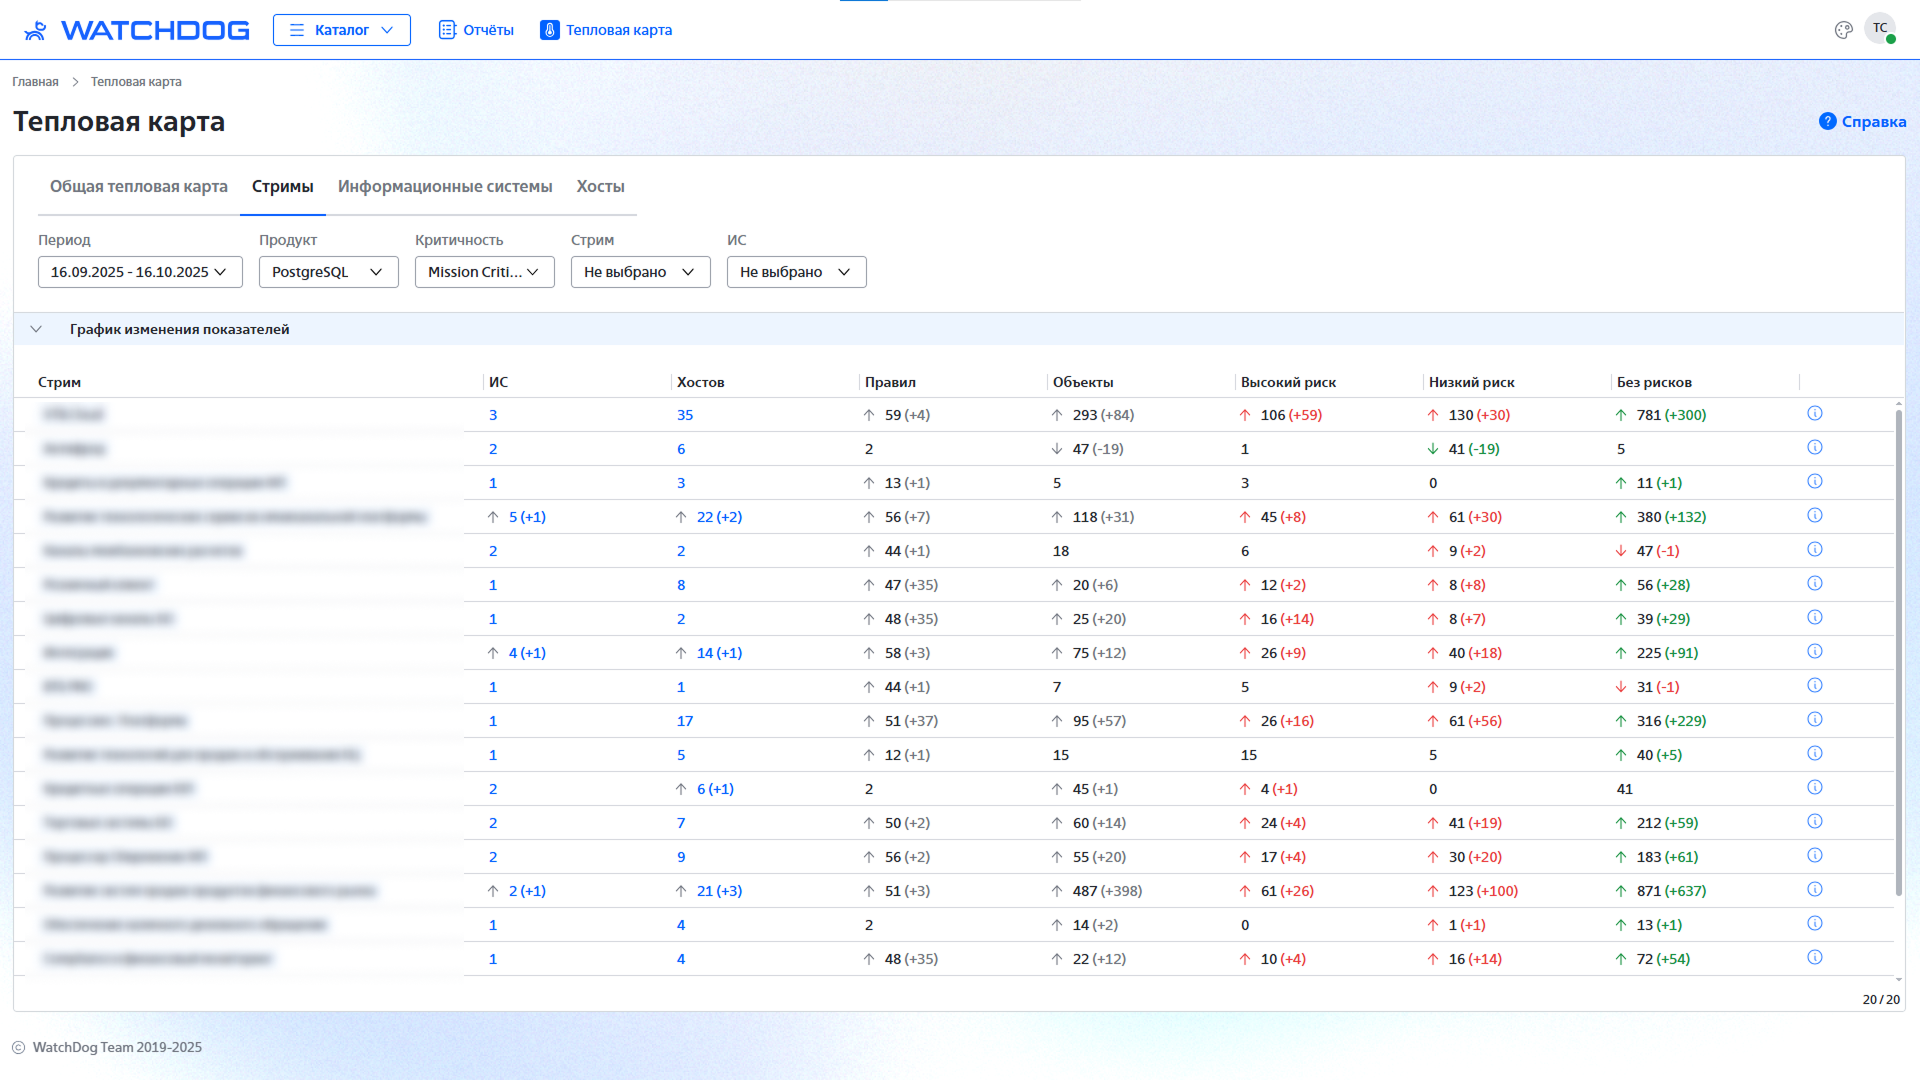The width and height of the screenshot is (1920, 1080).
Task: Click hosts count 35 link in first row
Action: tap(685, 415)
